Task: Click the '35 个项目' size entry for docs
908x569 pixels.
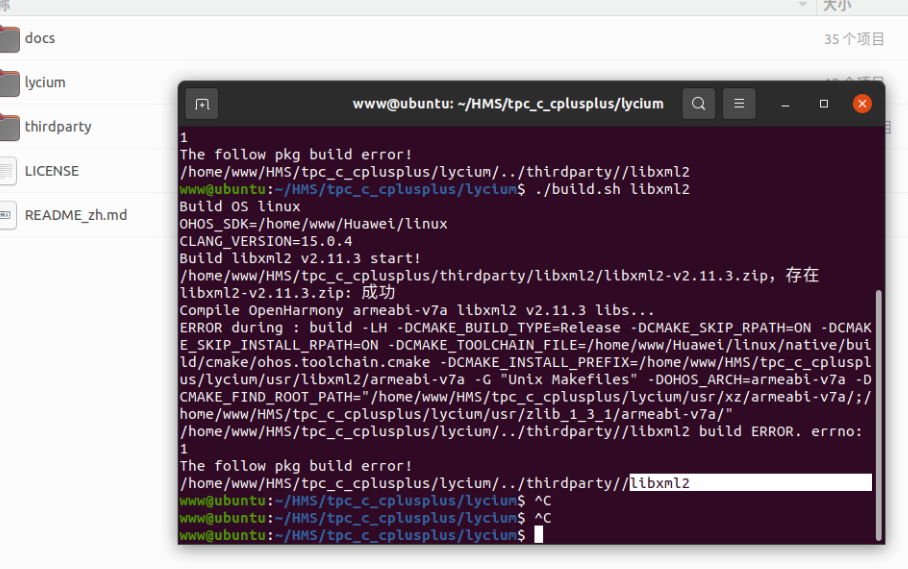Action: click(854, 39)
